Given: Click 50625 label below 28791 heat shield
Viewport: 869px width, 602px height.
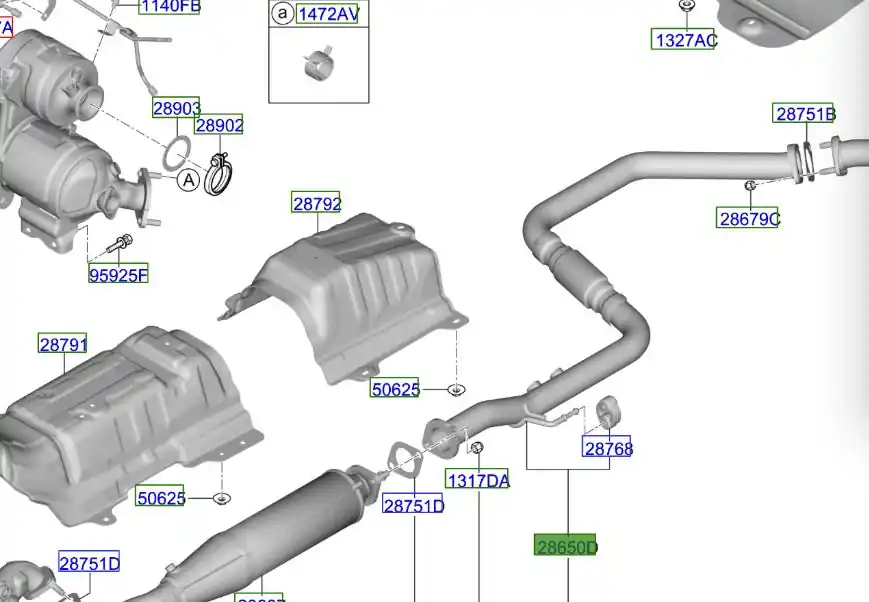Looking at the screenshot, I should [161, 496].
